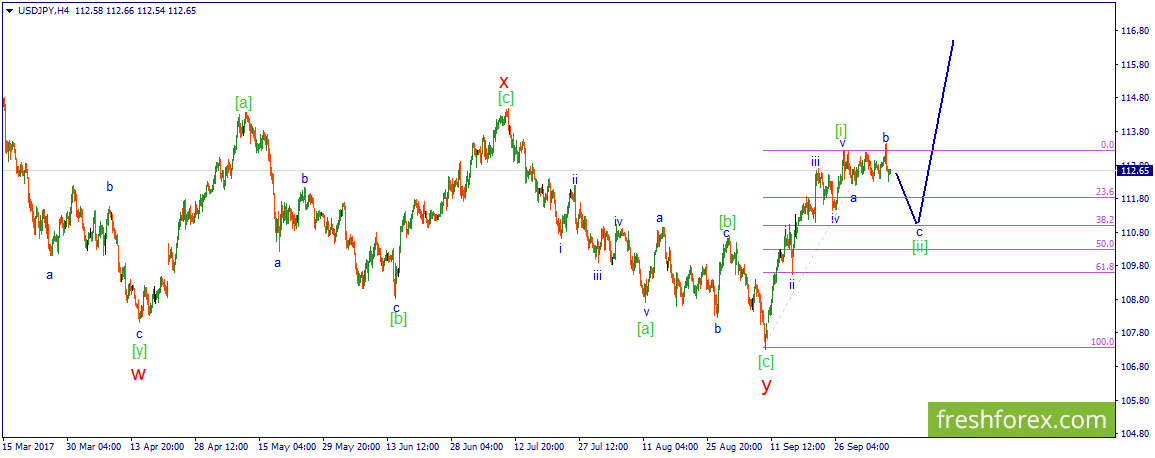Click the 30 Mar 04:00 time label
Screen dimensions: 1155x458
click(93, 447)
